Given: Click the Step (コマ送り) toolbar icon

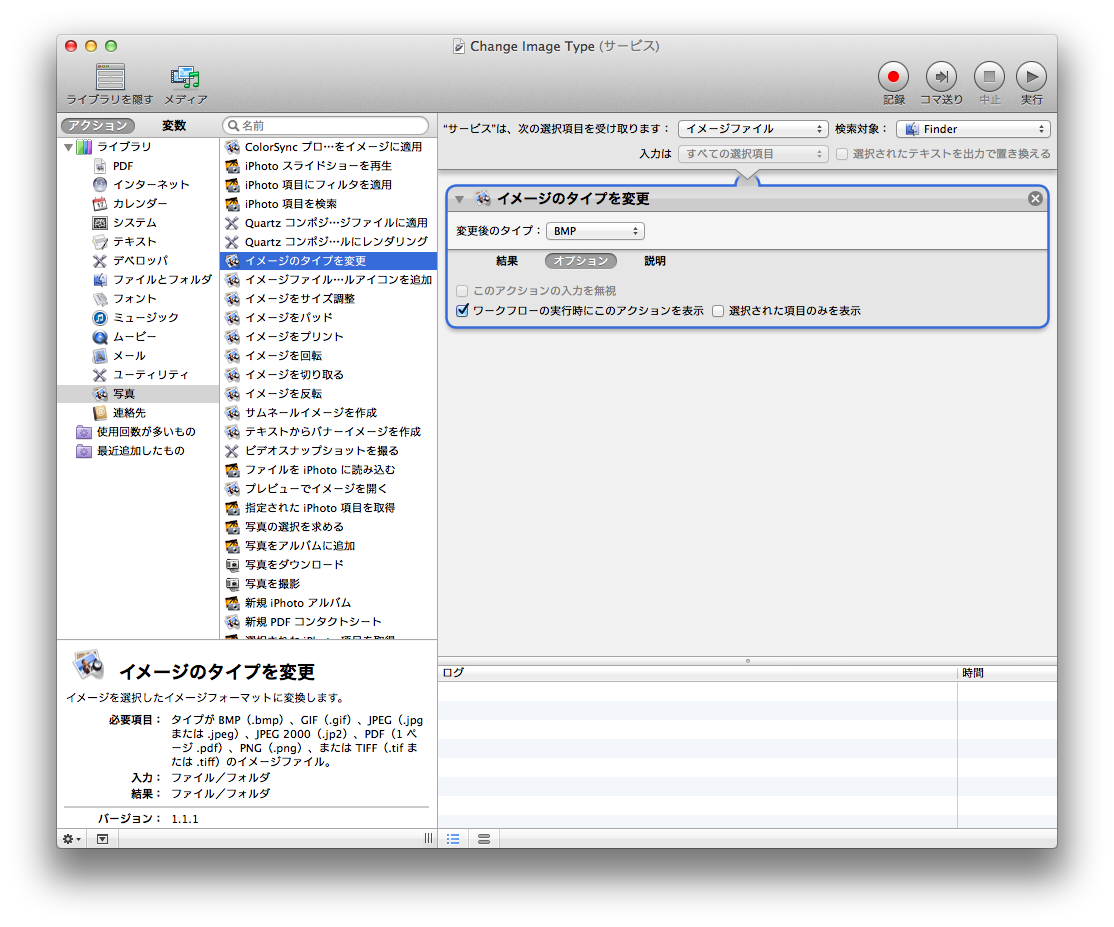Looking at the screenshot, I should click(940, 76).
